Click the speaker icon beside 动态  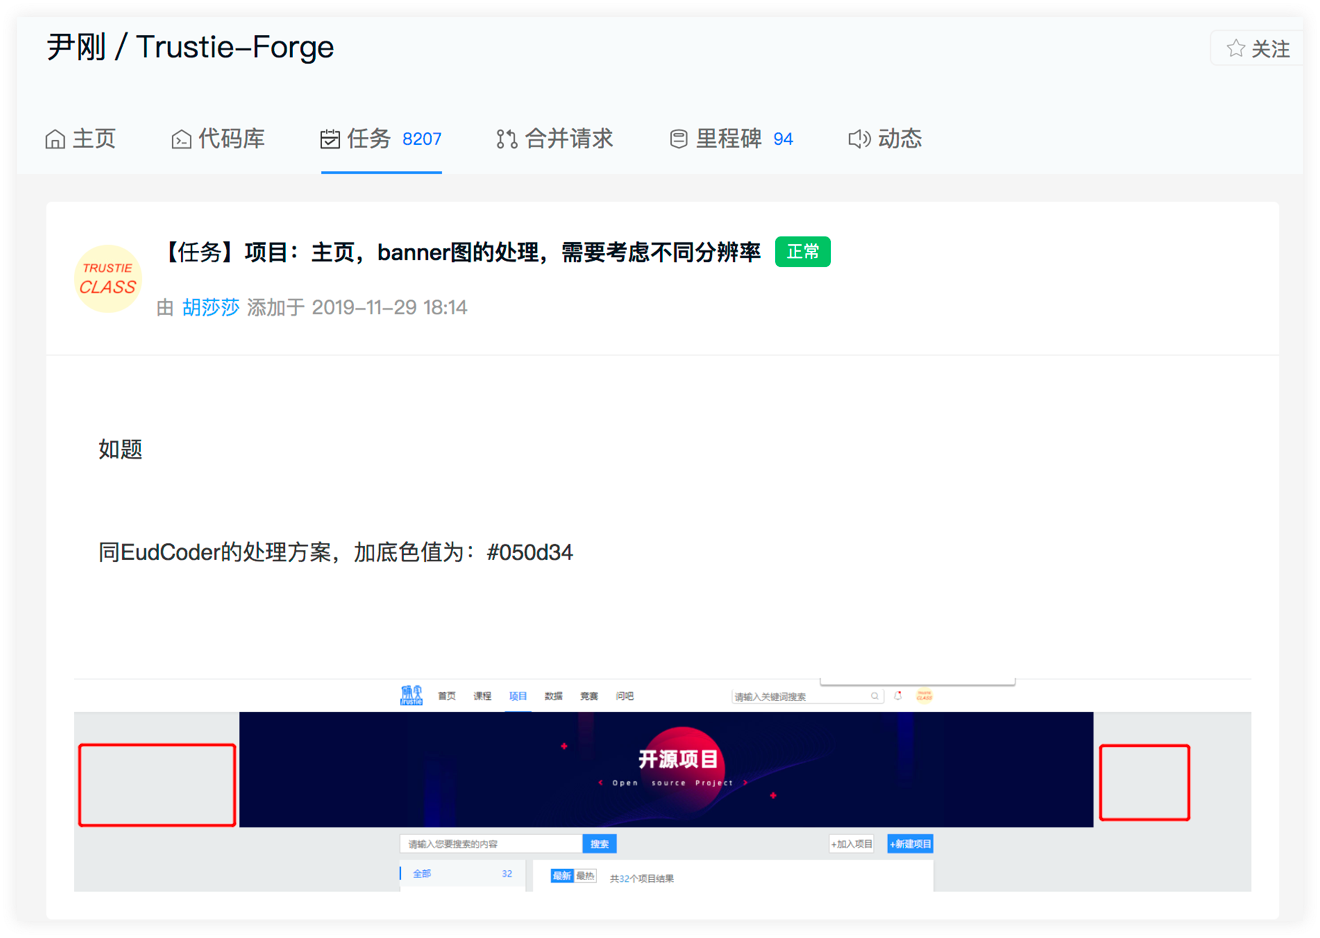point(859,139)
